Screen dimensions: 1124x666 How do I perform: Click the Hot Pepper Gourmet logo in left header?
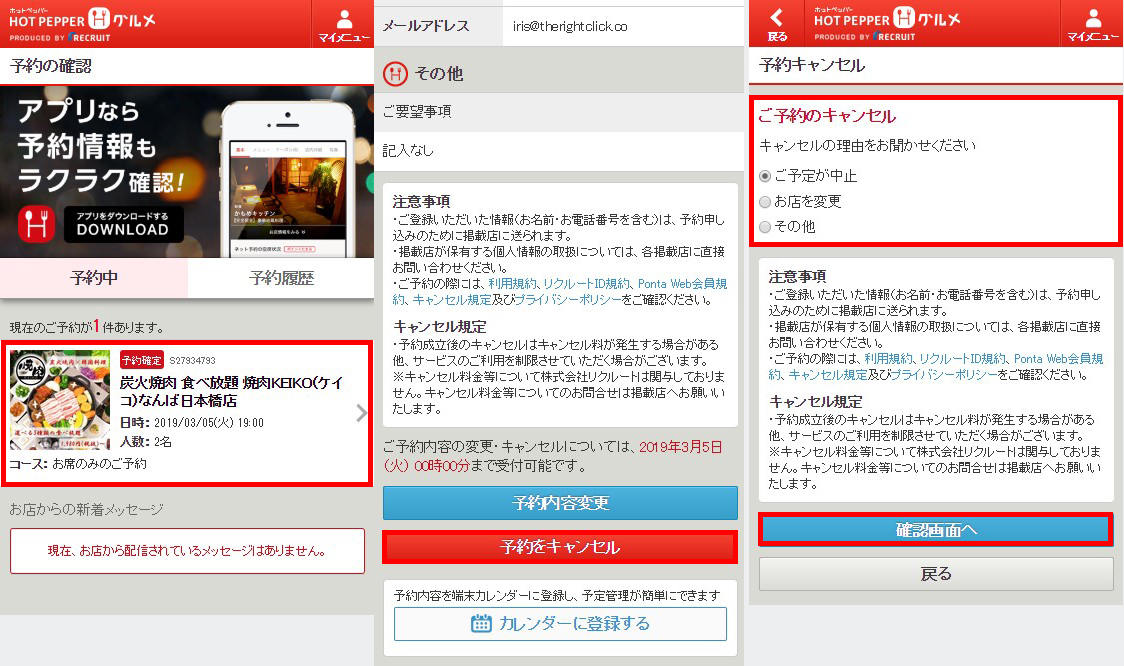[x=82, y=24]
